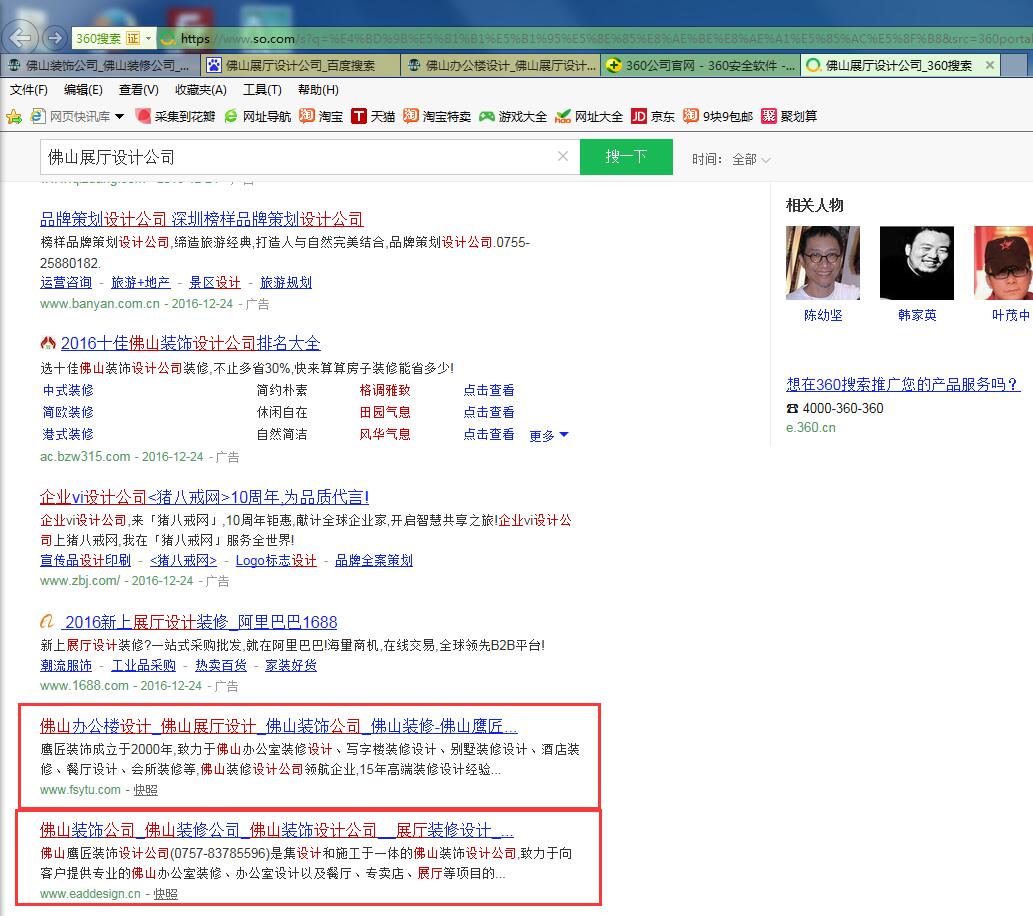Open 快照 cache for www.fsytu.com
Viewport: 1033px width, 916px height.
point(146,790)
